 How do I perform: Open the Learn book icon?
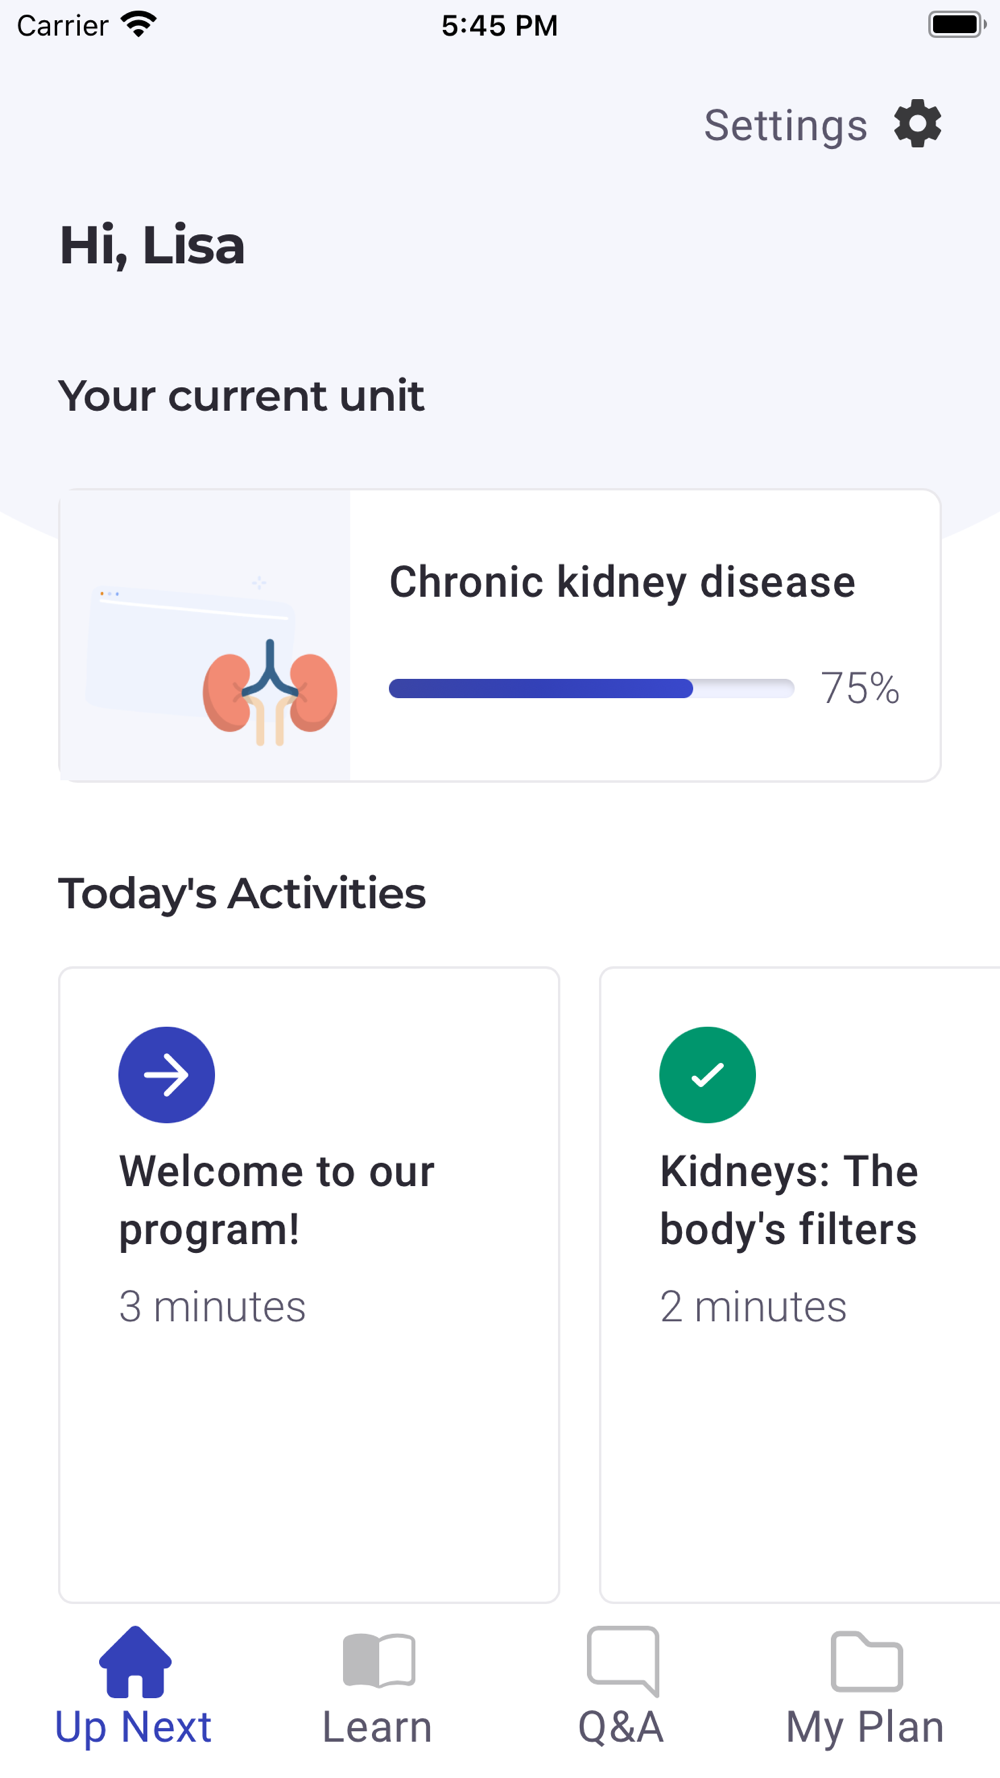(378, 1661)
